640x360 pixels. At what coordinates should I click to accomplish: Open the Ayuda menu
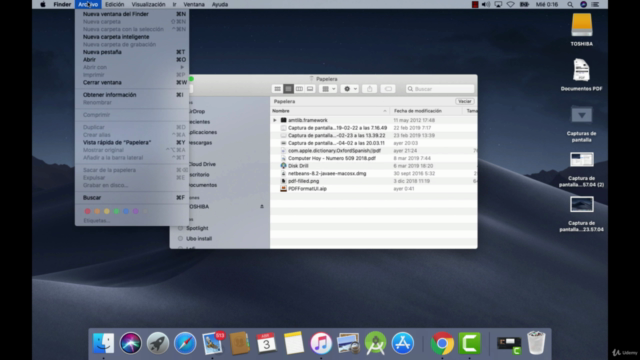point(220,4)
